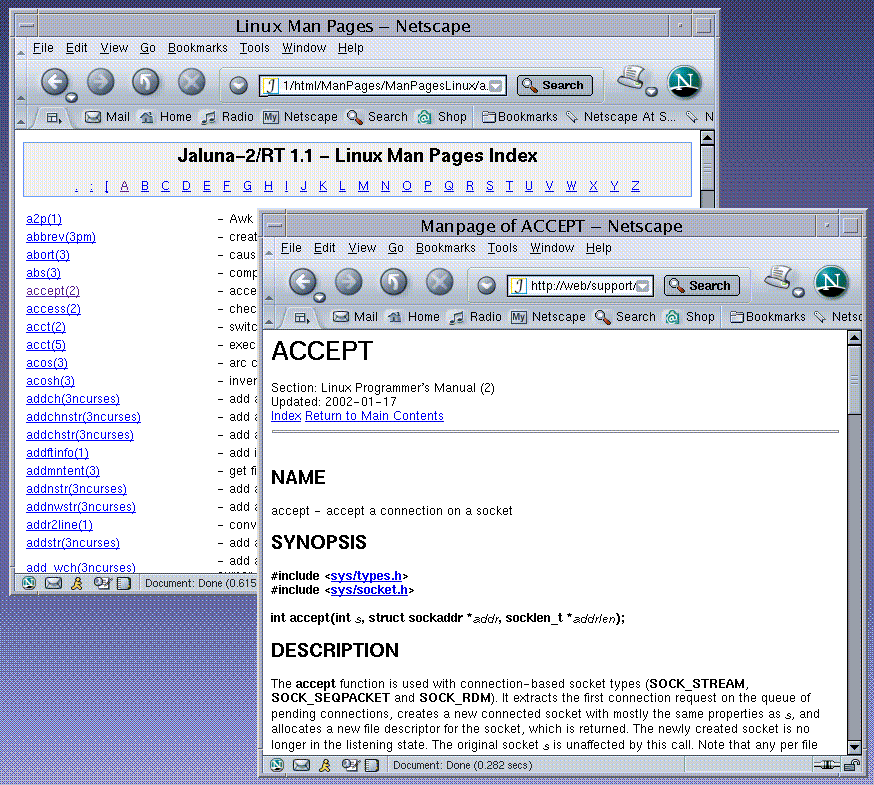Open Mail icon in ACCEPT window status bar
The height and width of the screenshot is (785, 874).
[301, 765]
